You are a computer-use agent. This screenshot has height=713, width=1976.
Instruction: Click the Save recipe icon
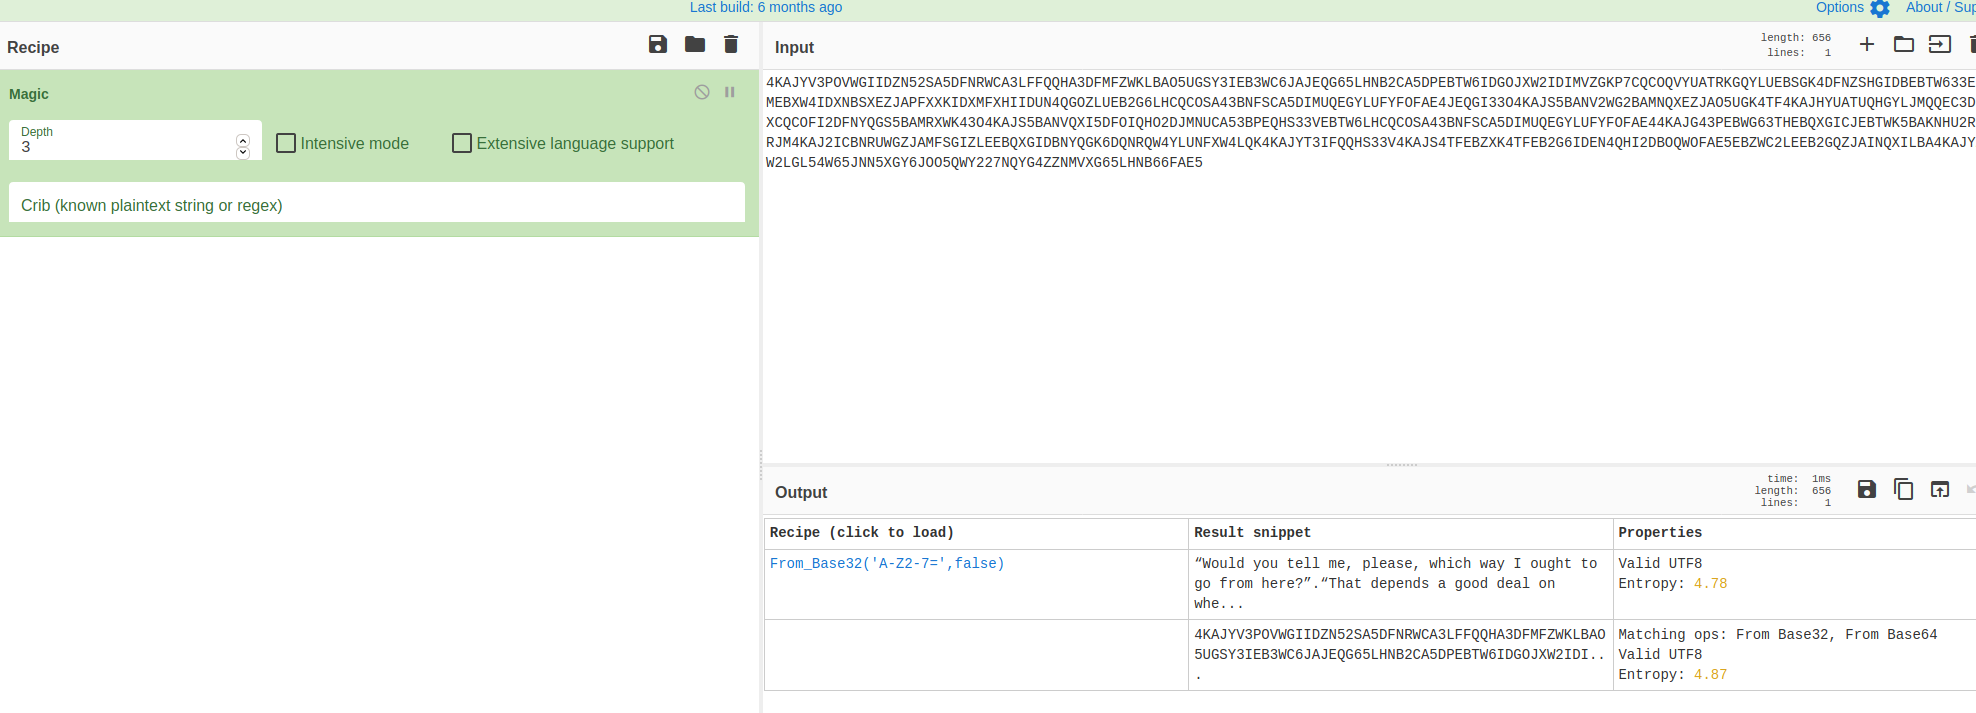click(657, 45)
